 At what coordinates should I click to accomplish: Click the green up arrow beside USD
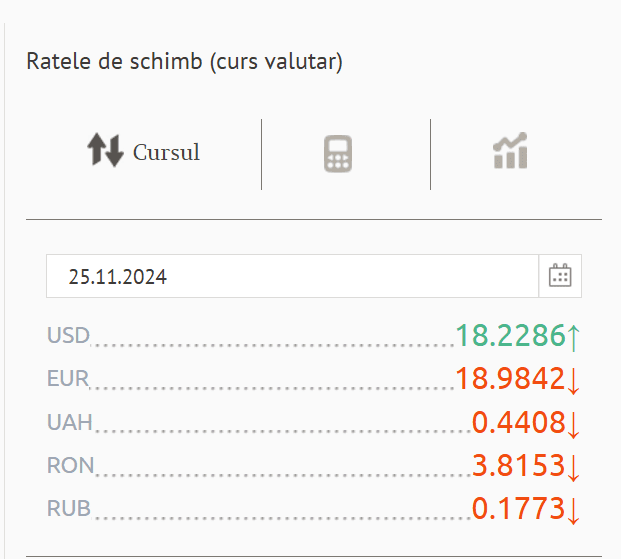(573, 337)
